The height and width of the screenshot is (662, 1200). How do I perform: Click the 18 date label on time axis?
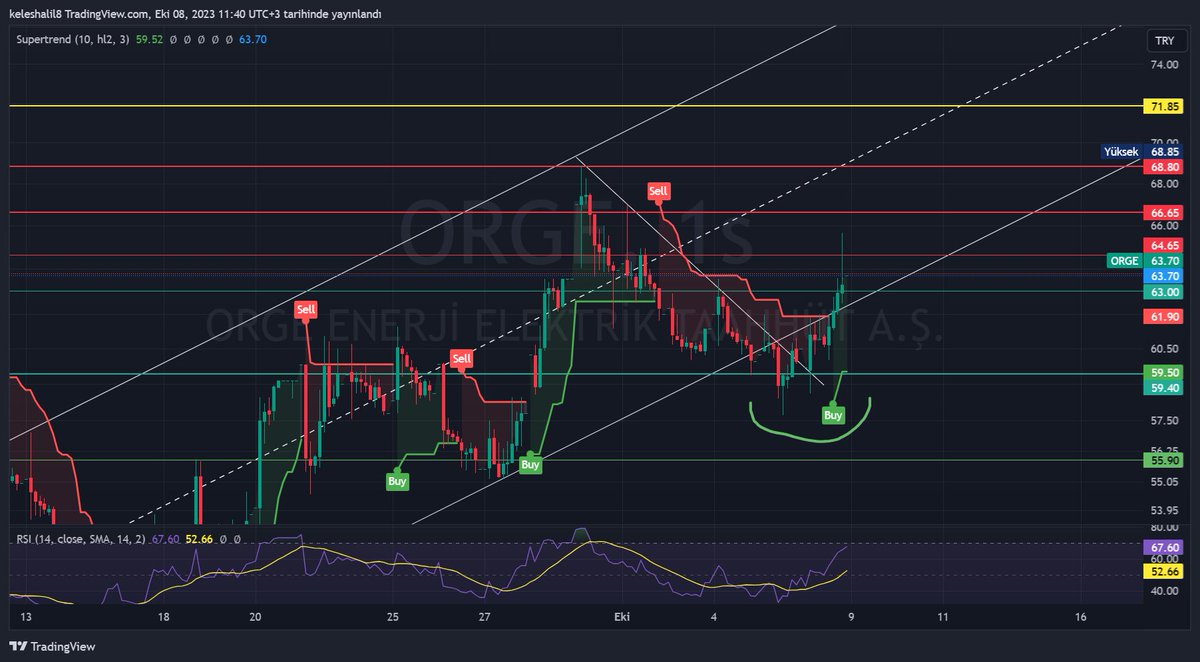click(164, 618)
